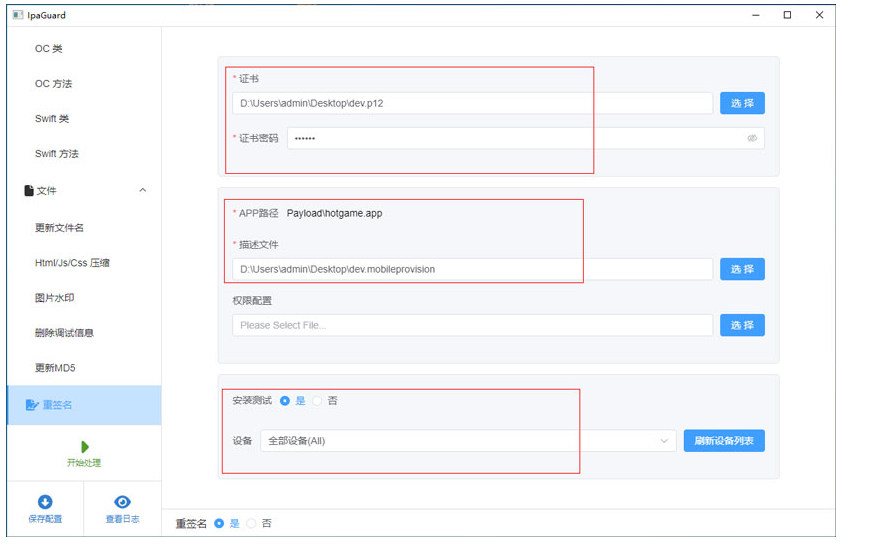Click 选择 button next to certificate path
This screenshot has height=548, width=891.
742,103
